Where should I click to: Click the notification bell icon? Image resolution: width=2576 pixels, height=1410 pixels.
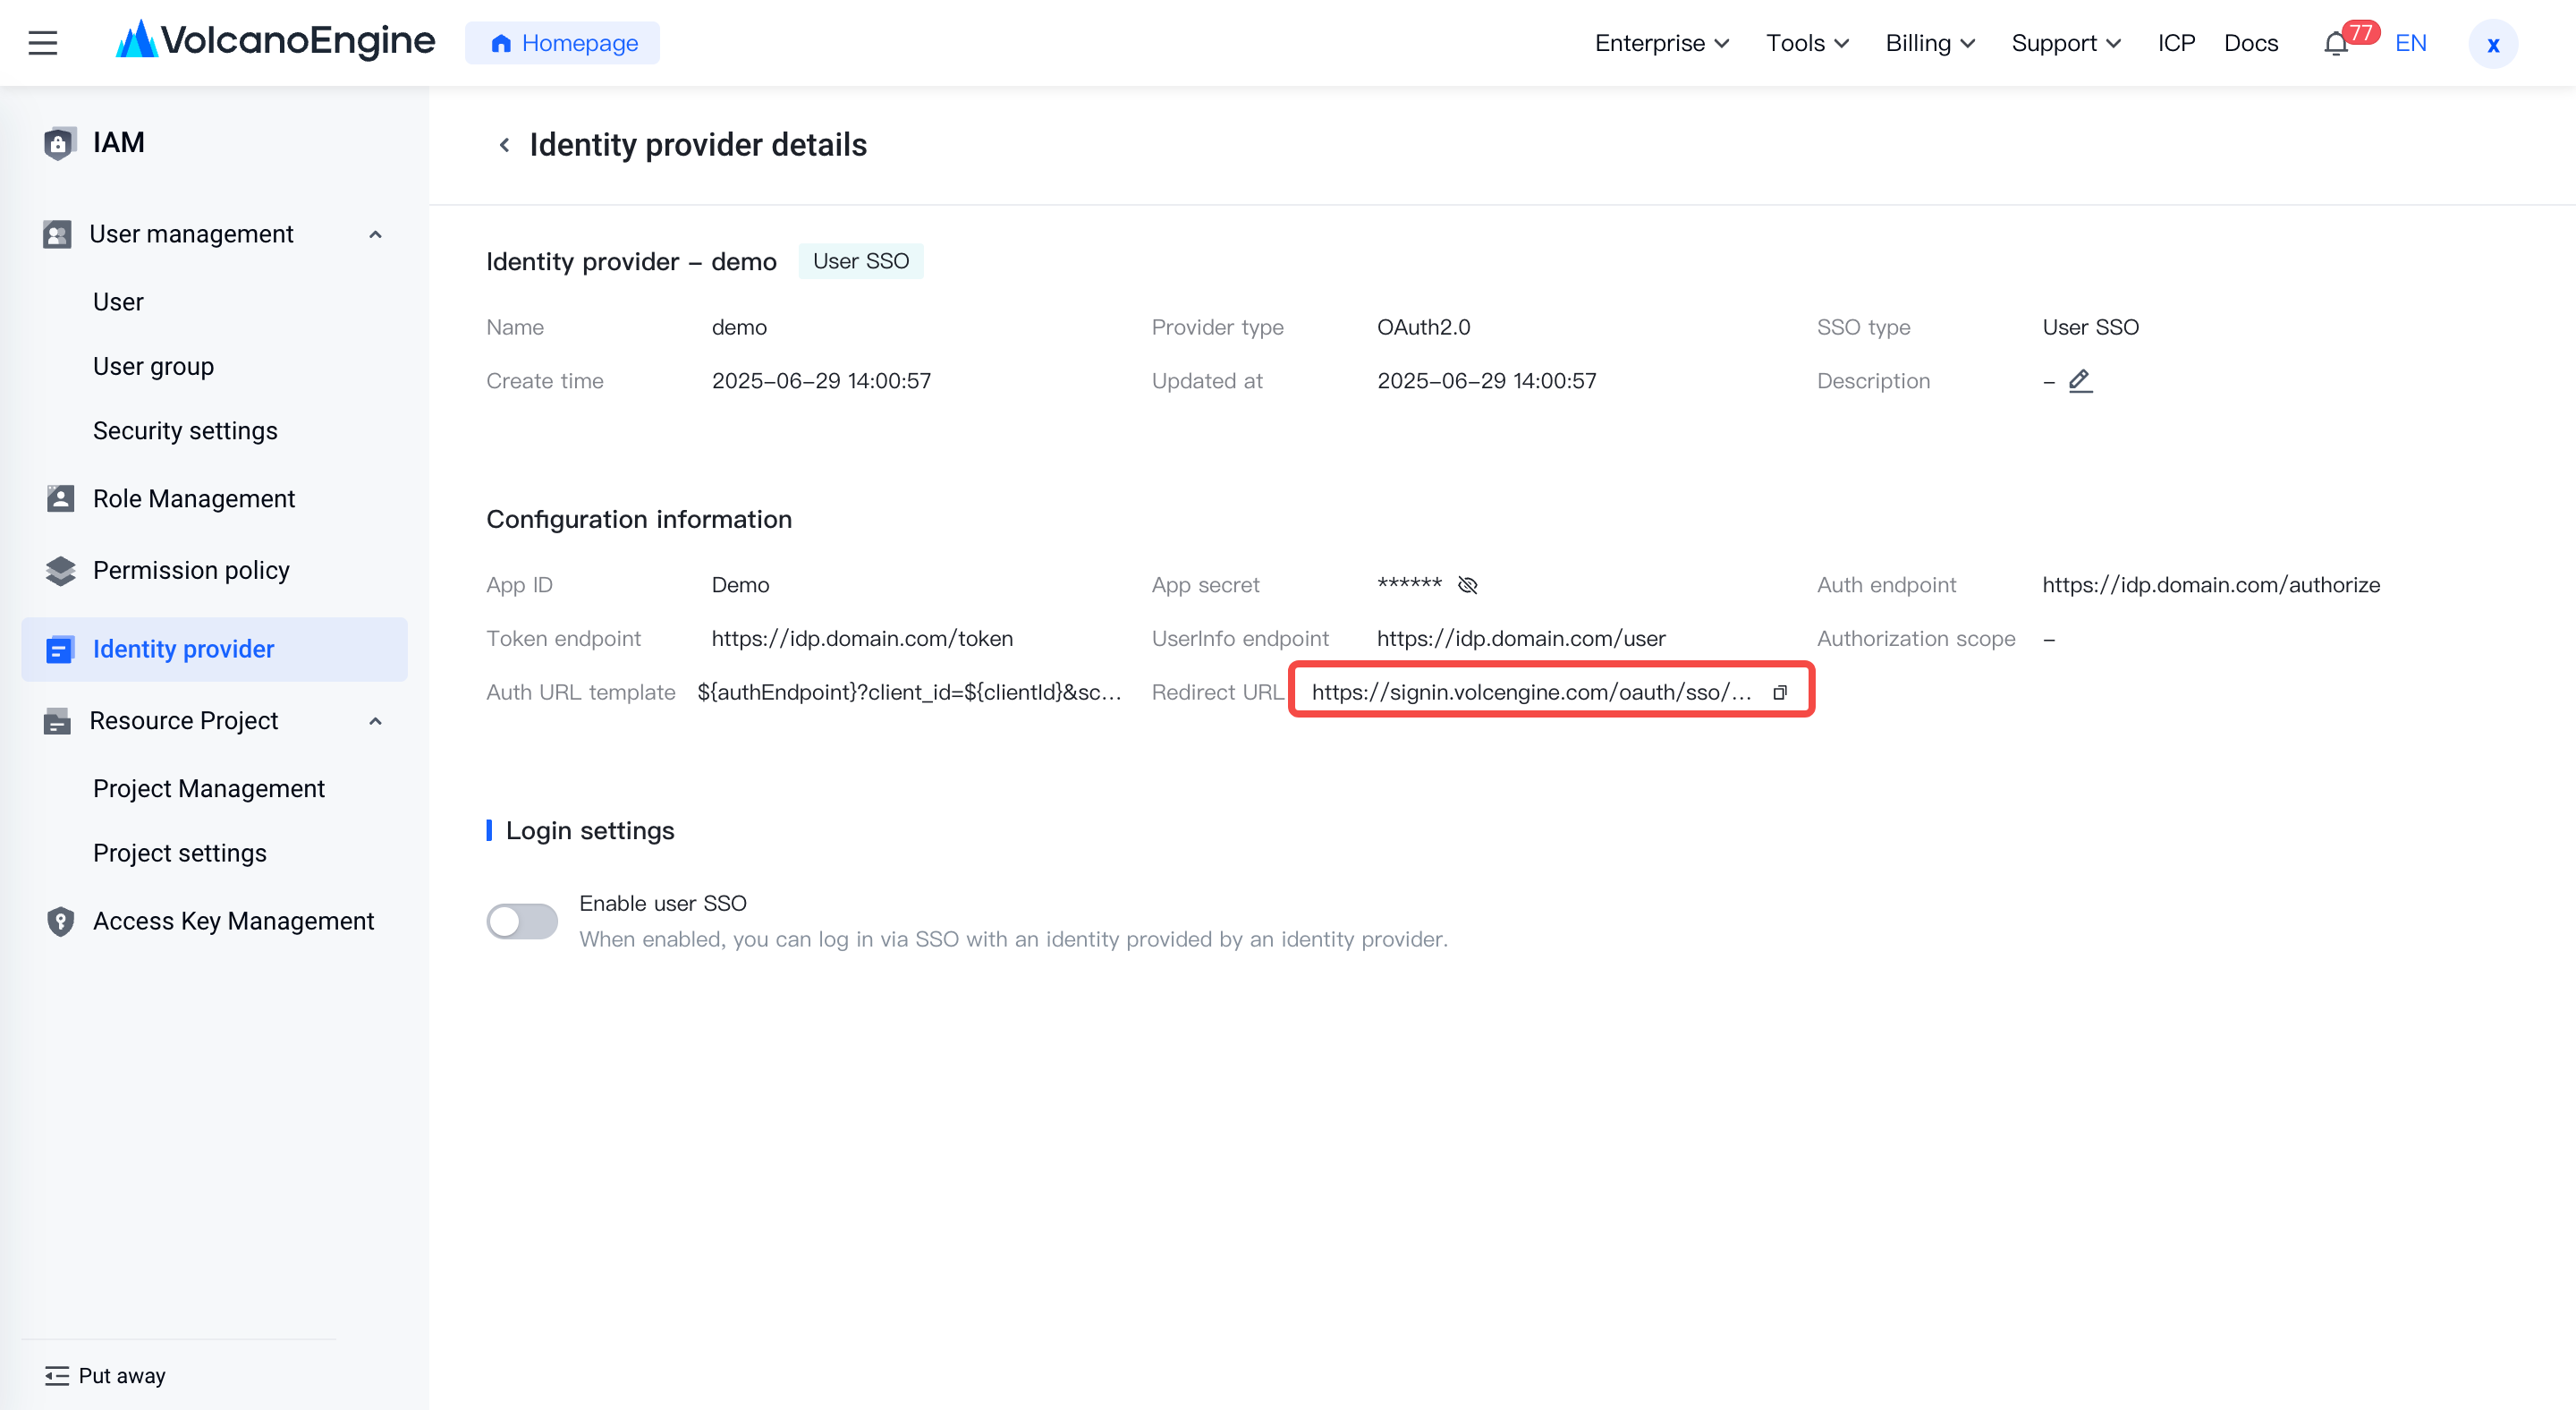2335,44
